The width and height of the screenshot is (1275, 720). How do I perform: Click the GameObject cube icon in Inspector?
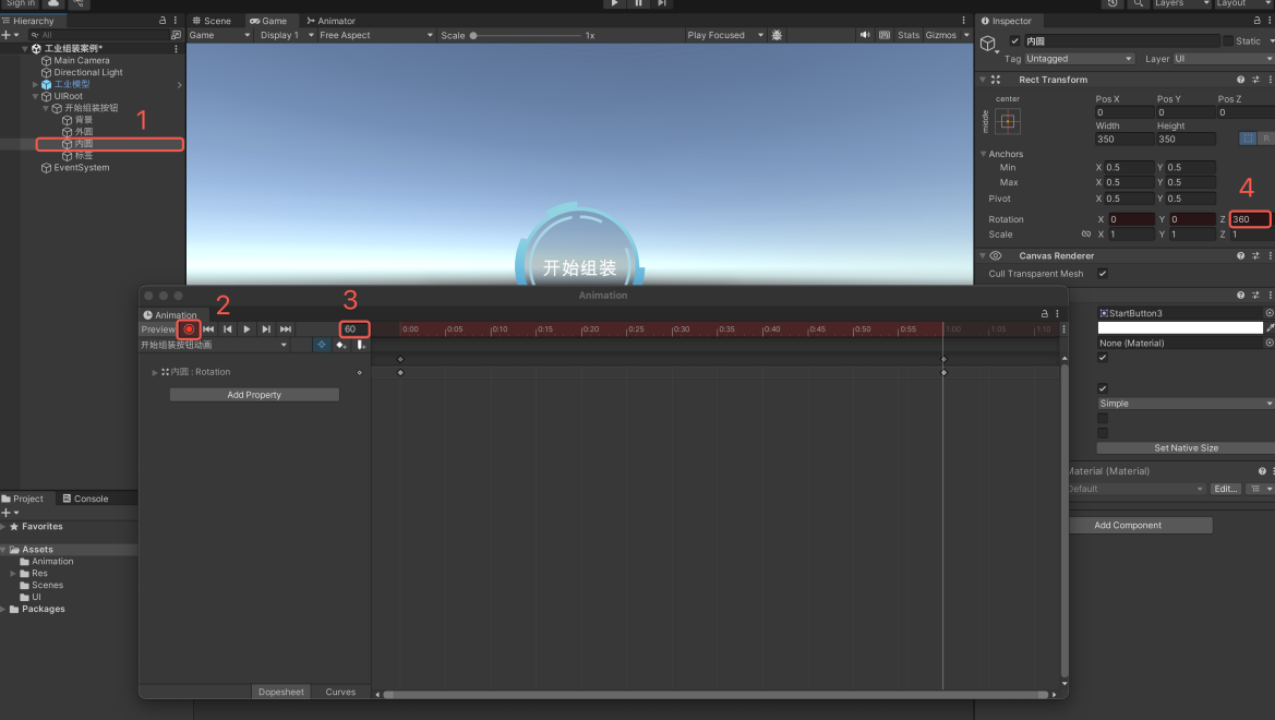tap(988, 44)
